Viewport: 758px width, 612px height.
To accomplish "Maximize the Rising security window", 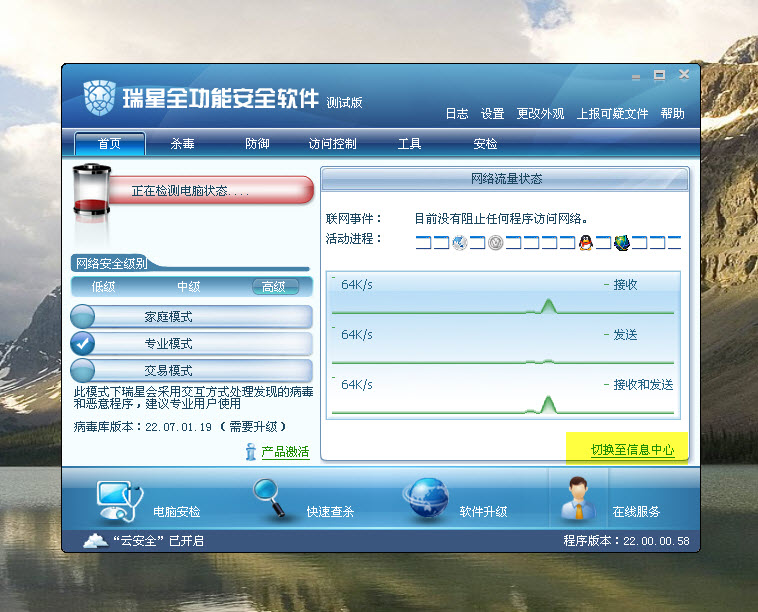I will 659,75.
